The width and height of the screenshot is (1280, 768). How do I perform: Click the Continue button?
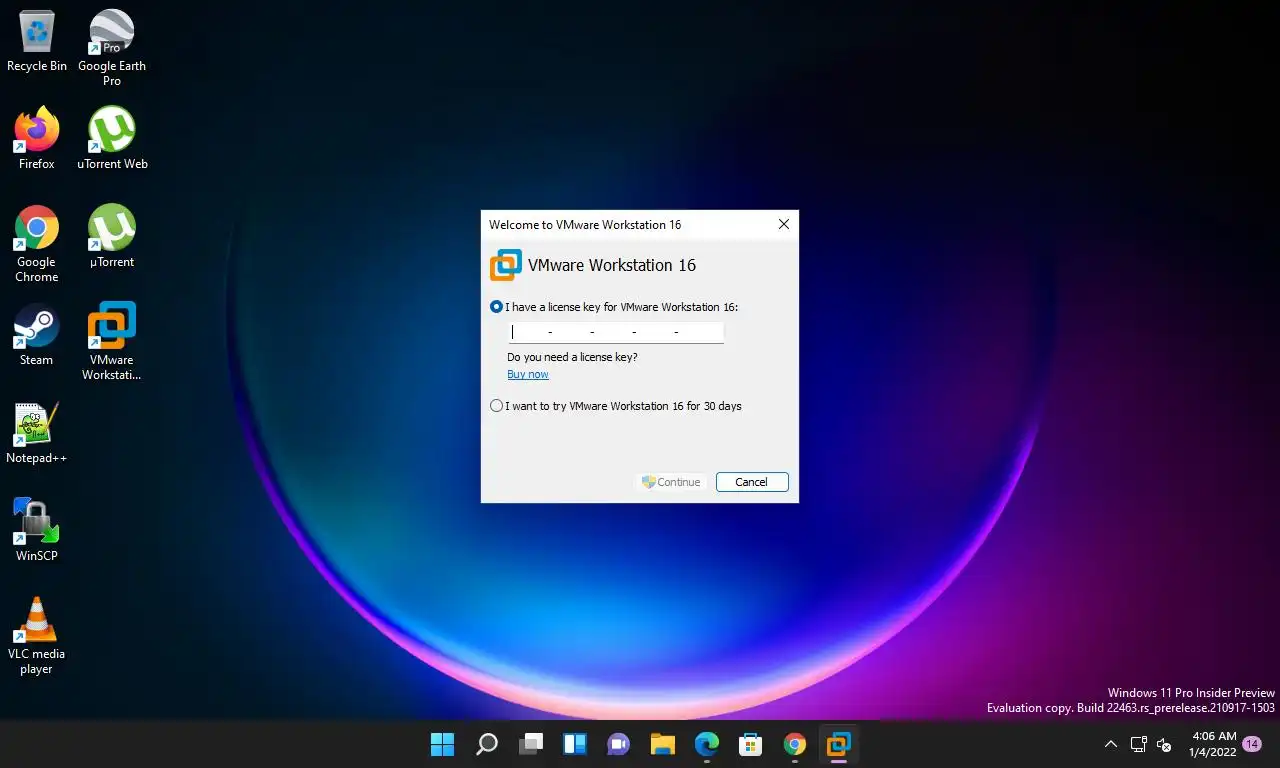tap(672, 482)
